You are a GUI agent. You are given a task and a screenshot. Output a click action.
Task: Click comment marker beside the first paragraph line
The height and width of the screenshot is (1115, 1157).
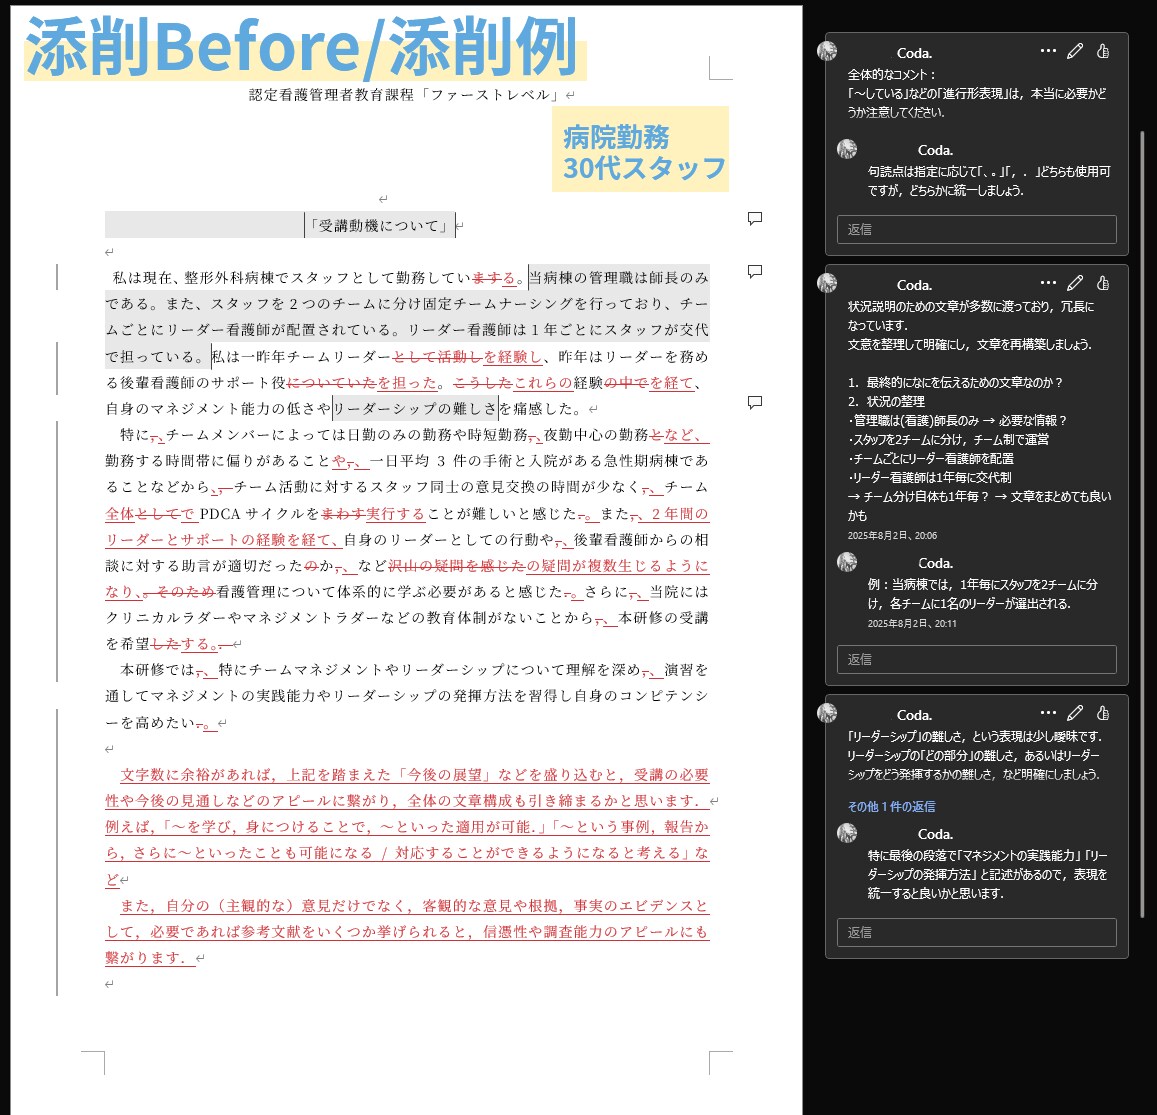tap(755, 272)
